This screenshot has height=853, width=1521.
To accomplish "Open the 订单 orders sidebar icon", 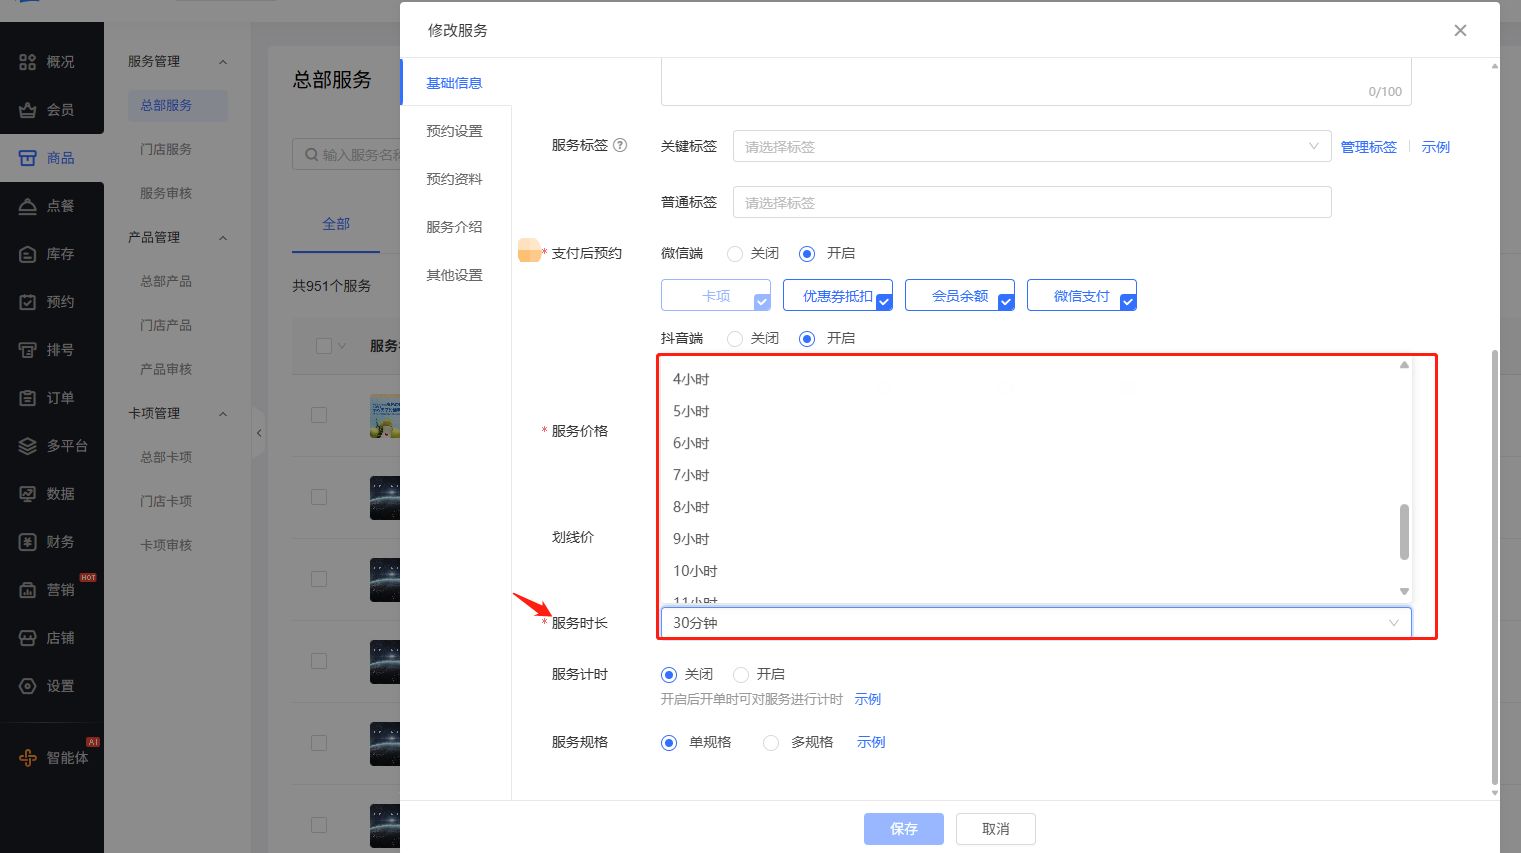I will pos(28,398).
